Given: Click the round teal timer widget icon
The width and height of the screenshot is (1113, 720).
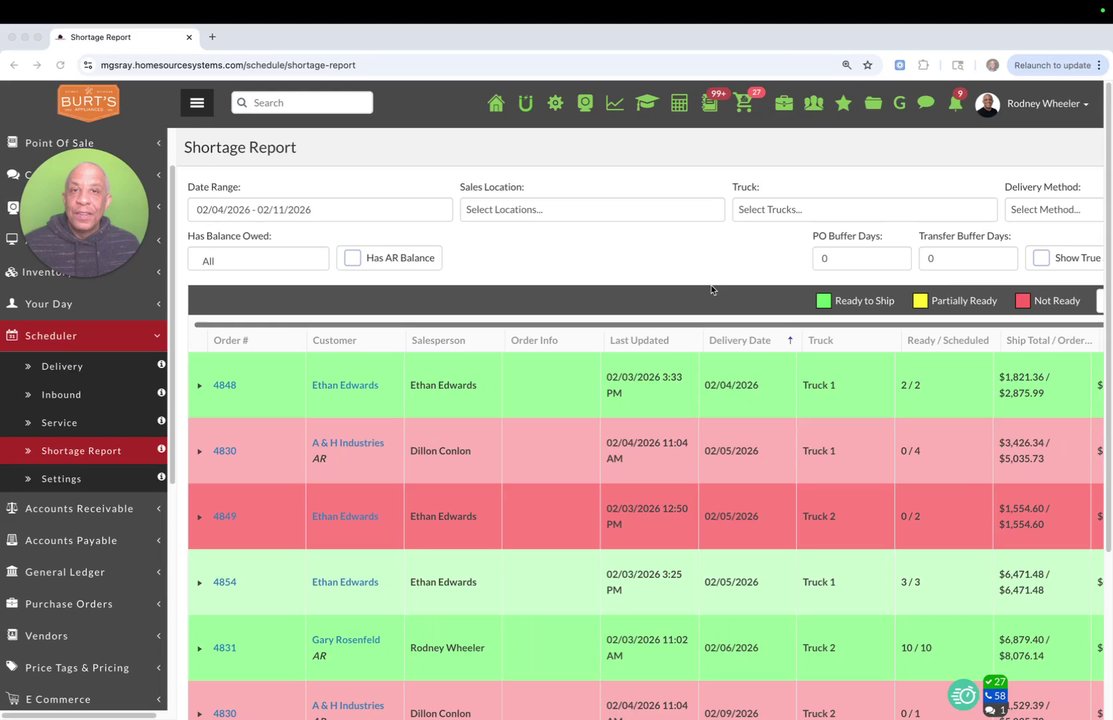Looking at the screenshot, I should 963,694.
